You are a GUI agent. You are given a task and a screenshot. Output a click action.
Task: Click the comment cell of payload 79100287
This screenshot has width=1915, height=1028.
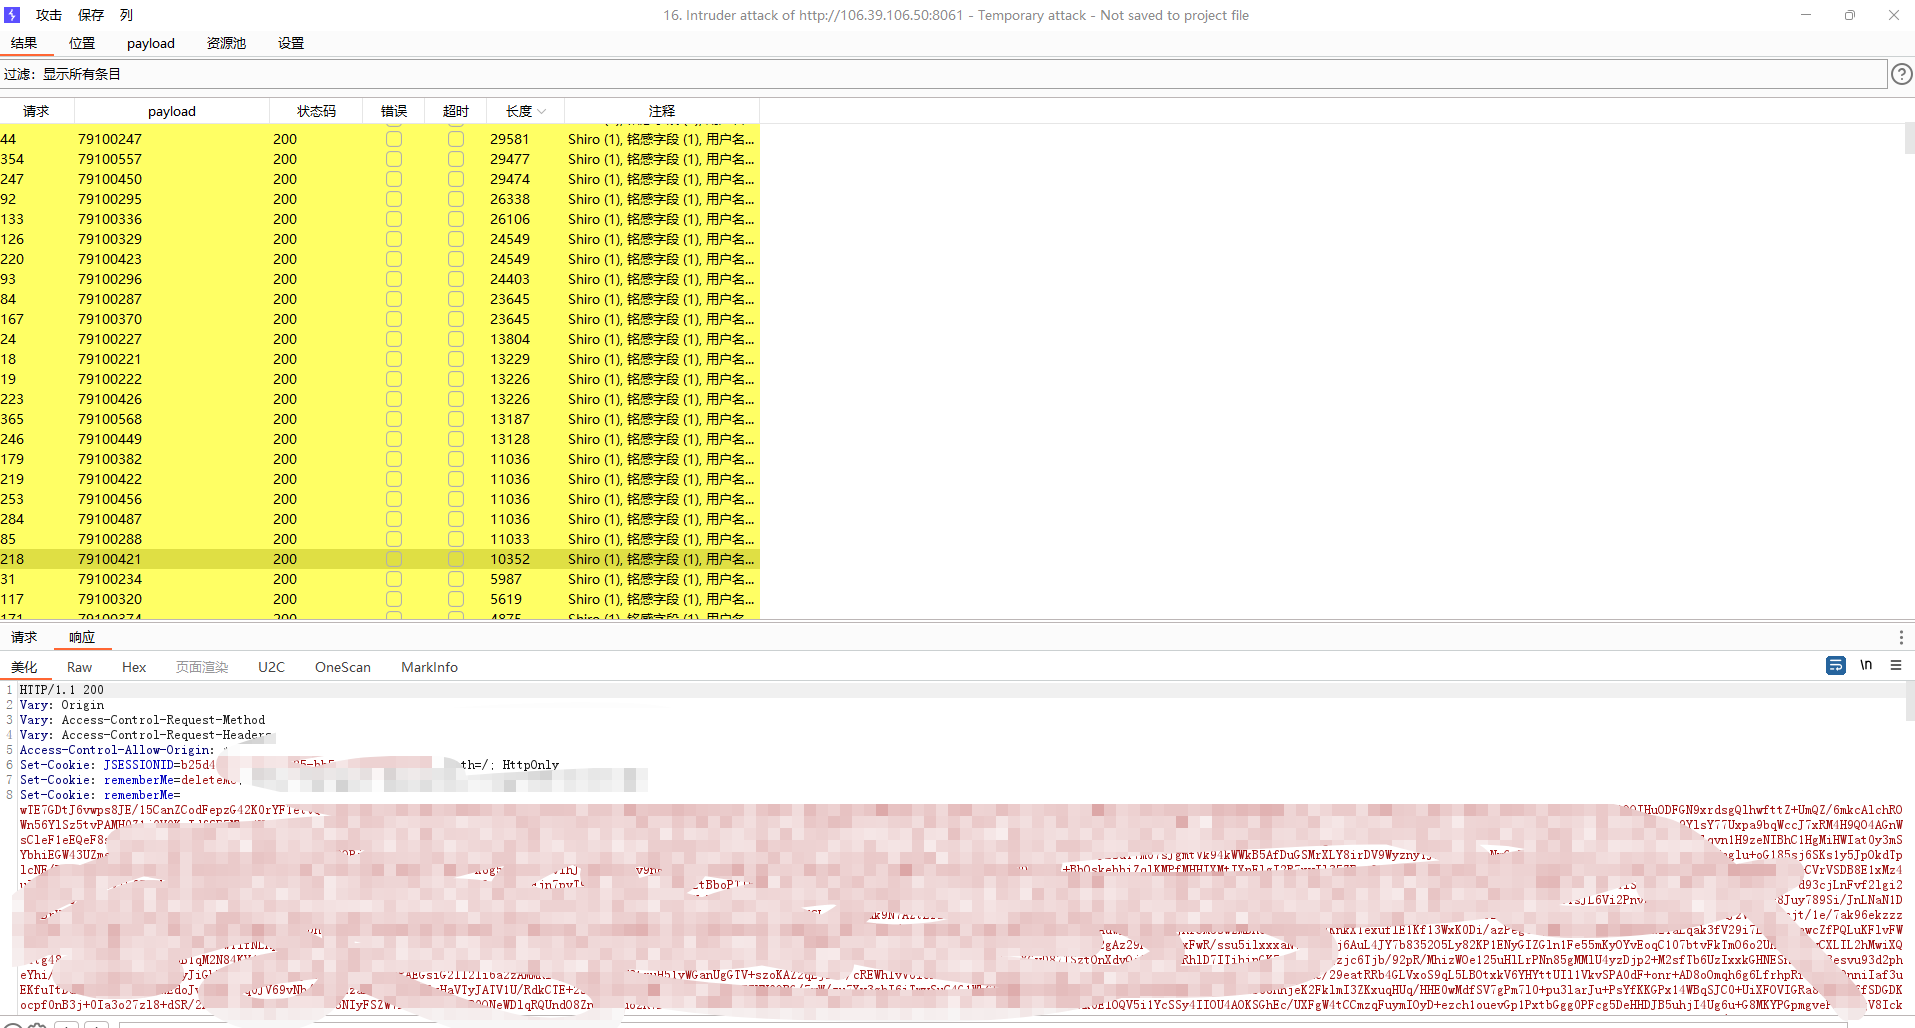661,299
